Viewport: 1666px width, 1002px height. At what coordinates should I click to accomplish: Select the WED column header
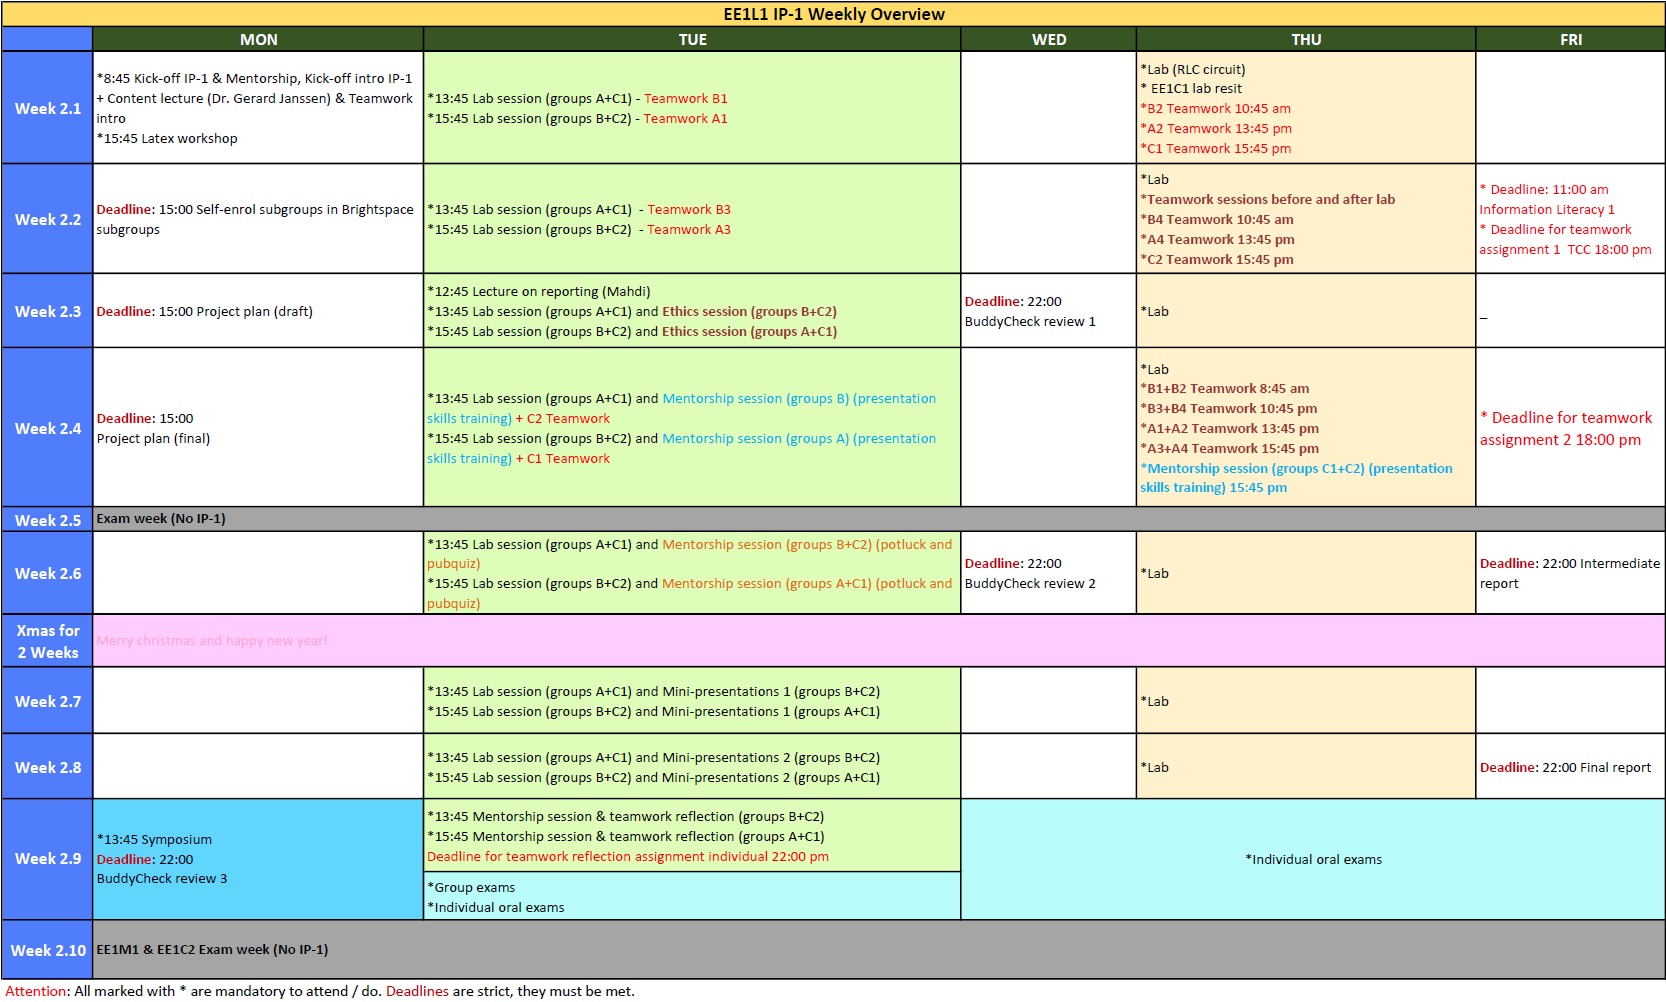pyautogui.click(x=1048, y=40)
